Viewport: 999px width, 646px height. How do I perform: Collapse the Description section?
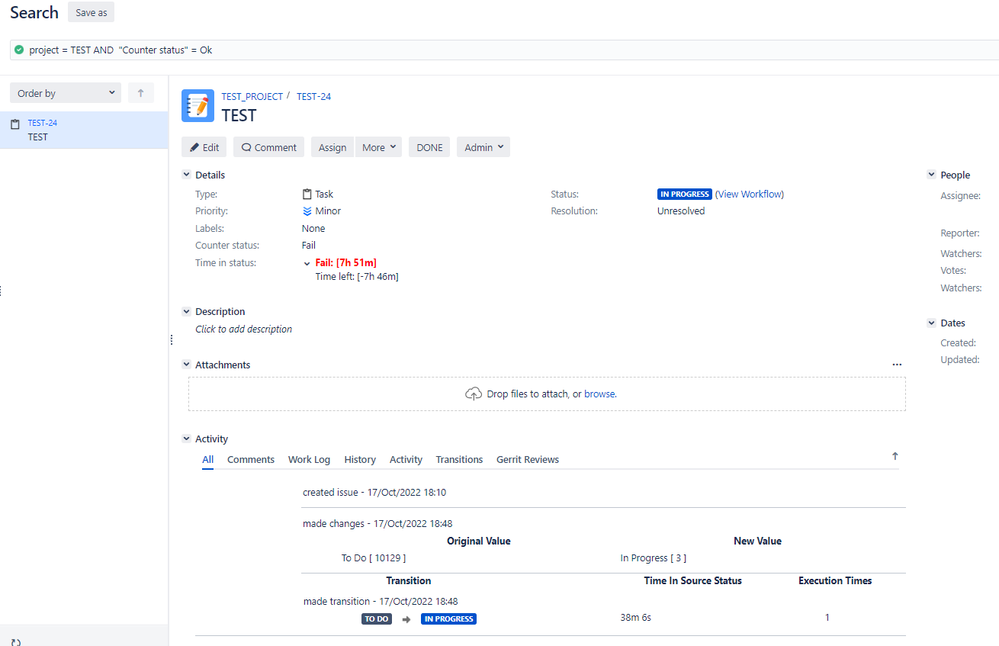[187, 312]
